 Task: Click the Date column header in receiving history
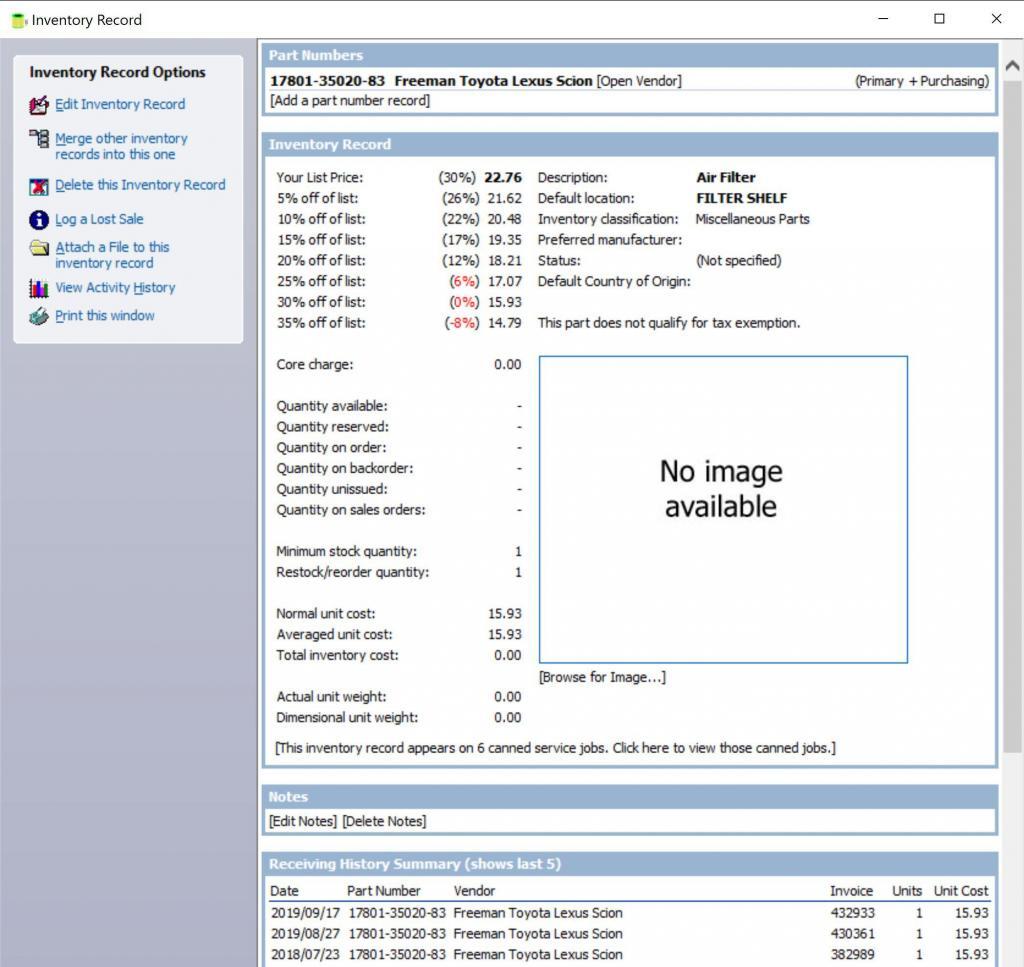tap(284, 891)
